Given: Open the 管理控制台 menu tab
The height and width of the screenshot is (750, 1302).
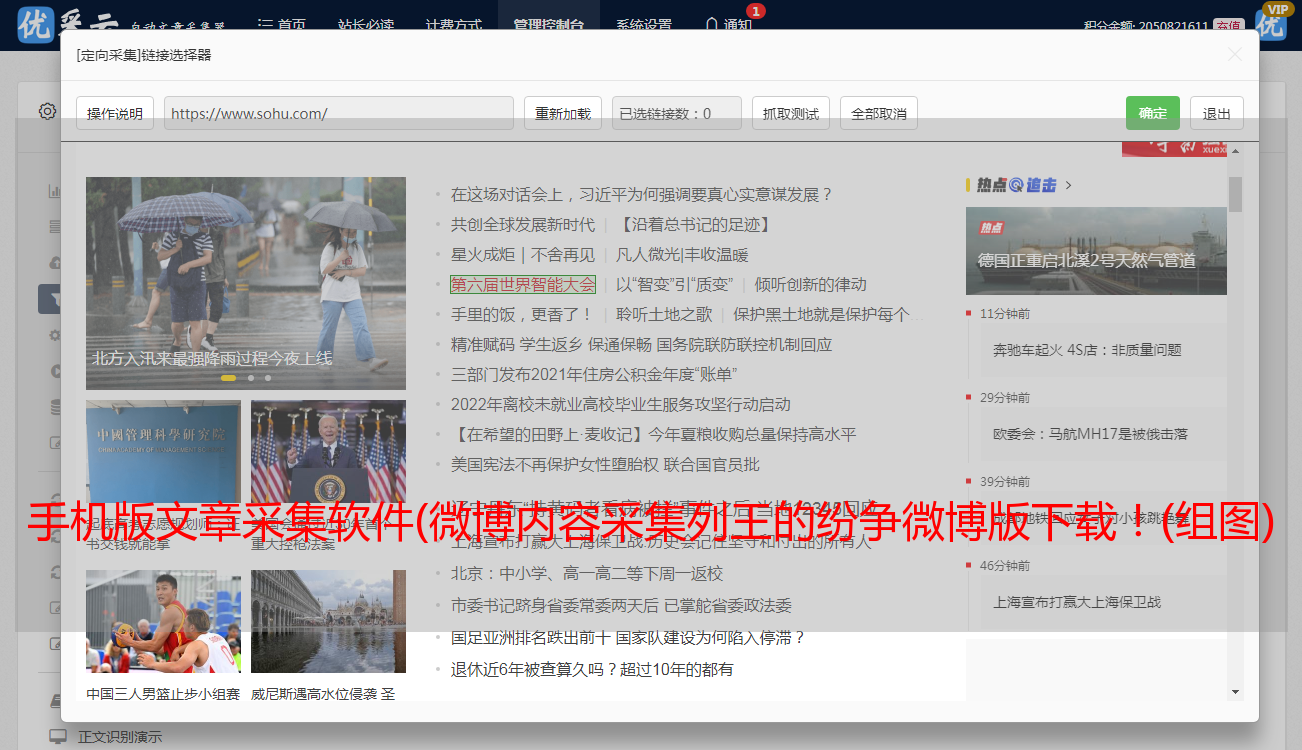Looking at the screenshot, I should (x=550, y=25).
